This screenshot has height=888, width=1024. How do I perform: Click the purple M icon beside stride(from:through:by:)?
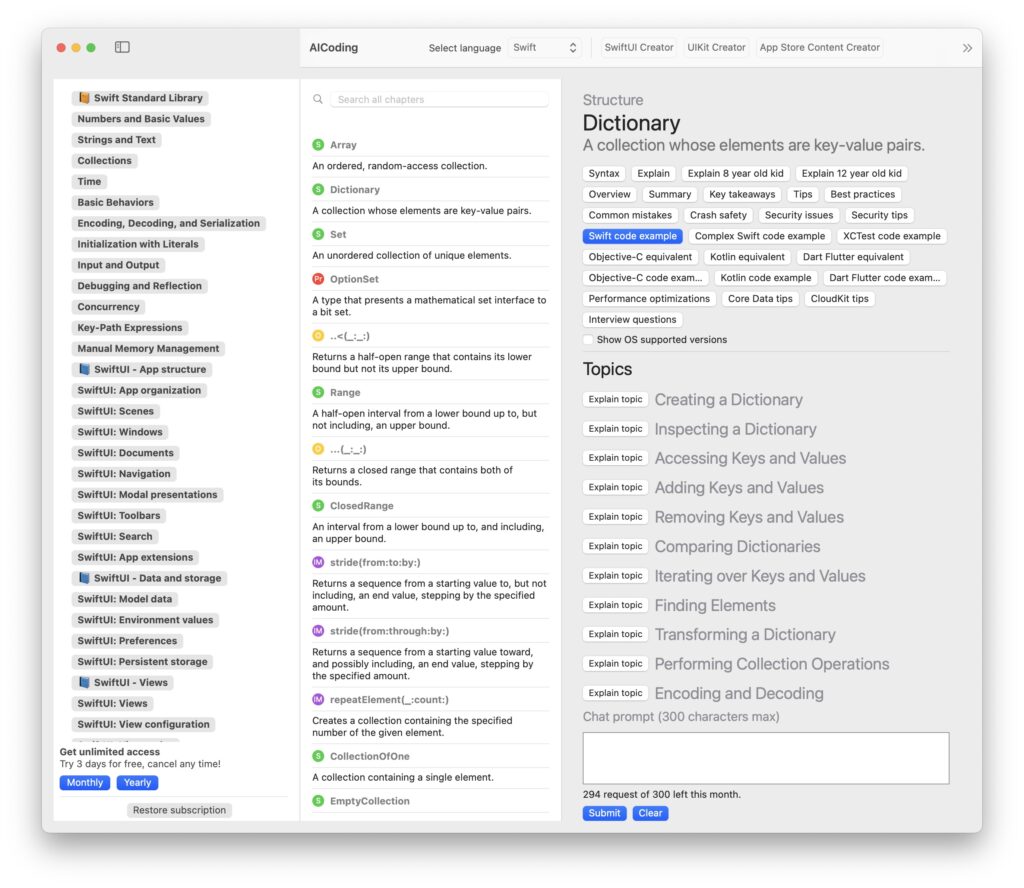318,631
